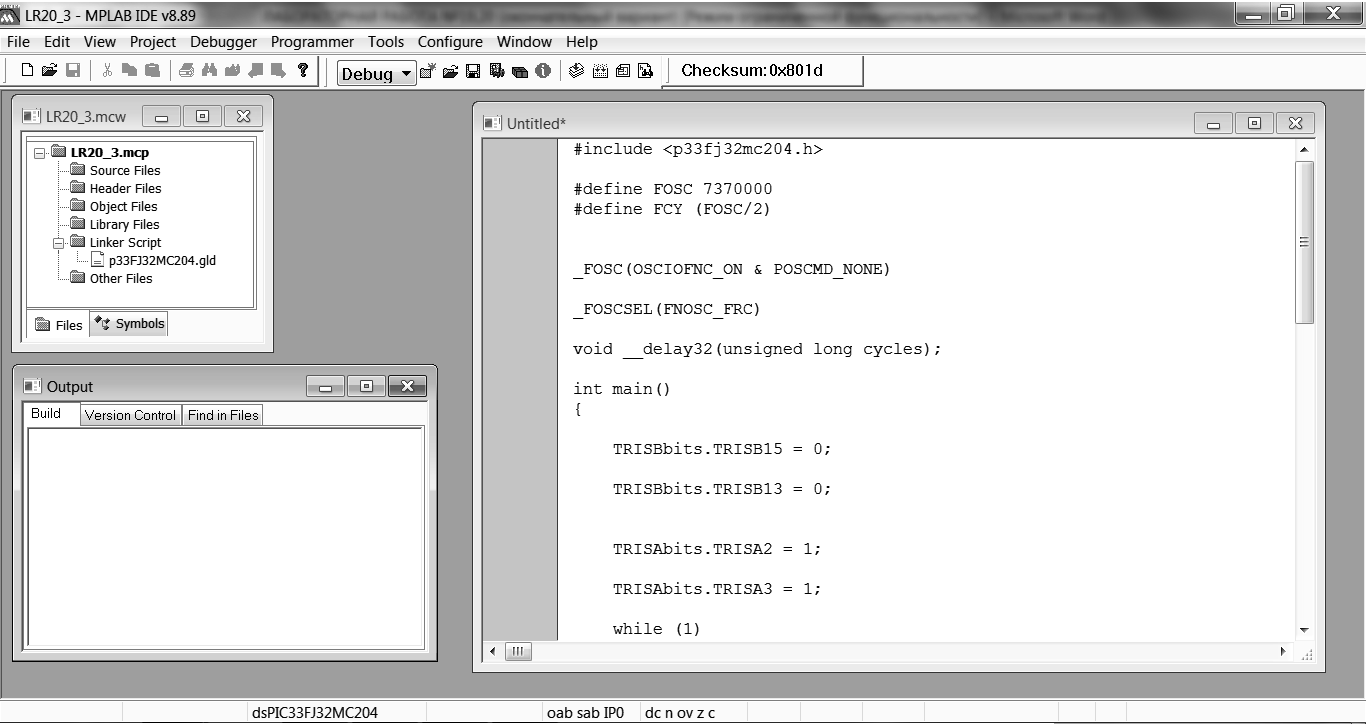Open the Tools menu
The height and width of the screenshot is (727, 1370).
coord(386,42)
